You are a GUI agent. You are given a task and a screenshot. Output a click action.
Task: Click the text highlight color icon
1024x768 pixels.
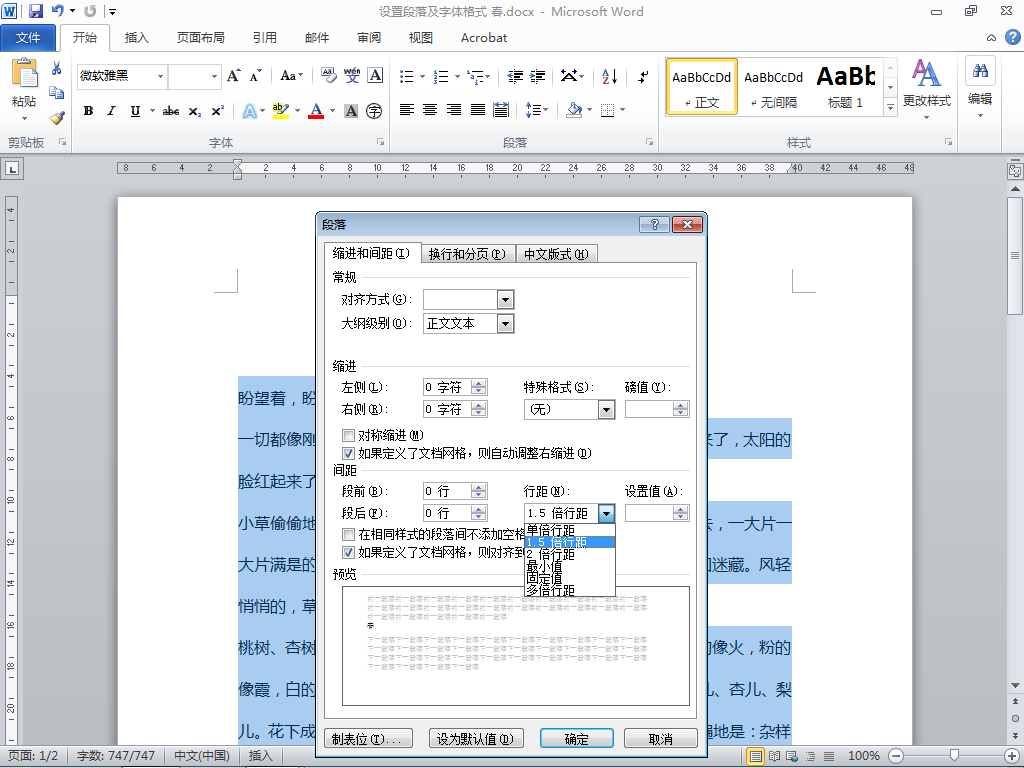(x=281, y=111)
